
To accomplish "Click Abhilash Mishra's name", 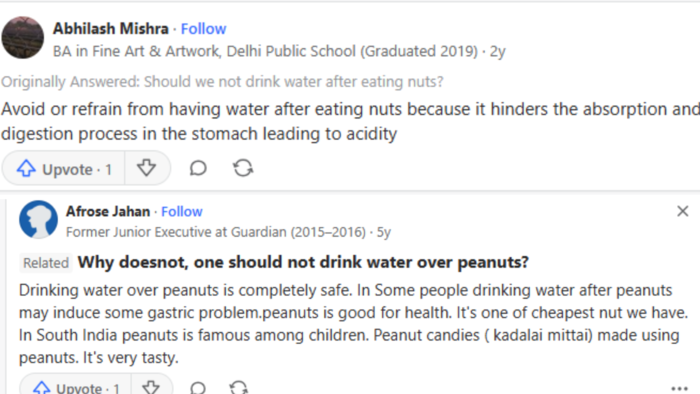I will 111,29.
